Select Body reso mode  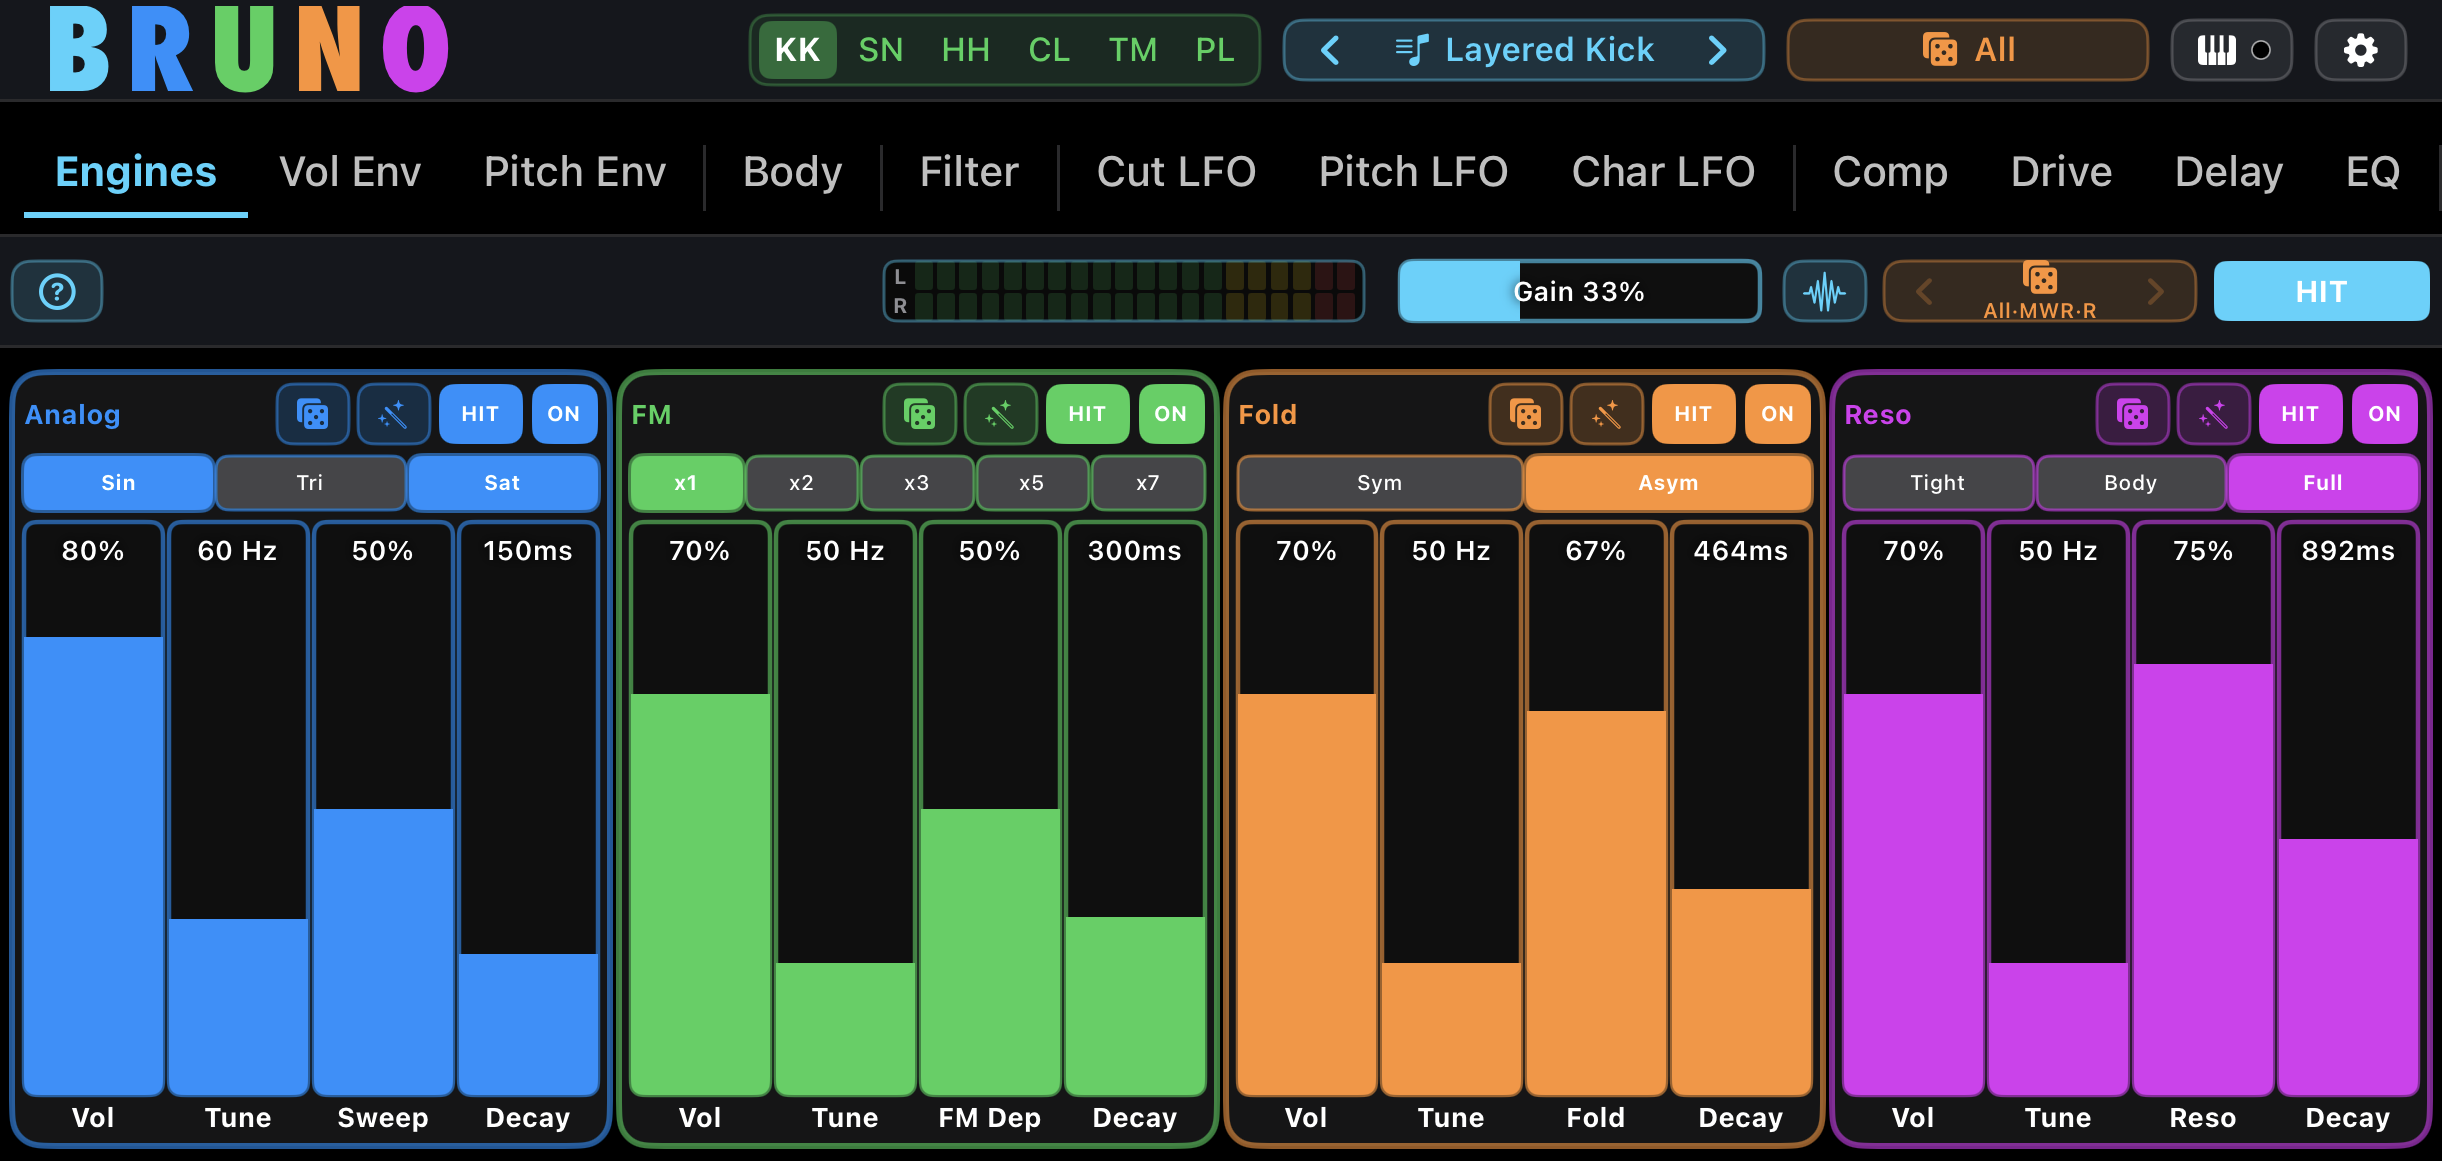pos(2130,483)
